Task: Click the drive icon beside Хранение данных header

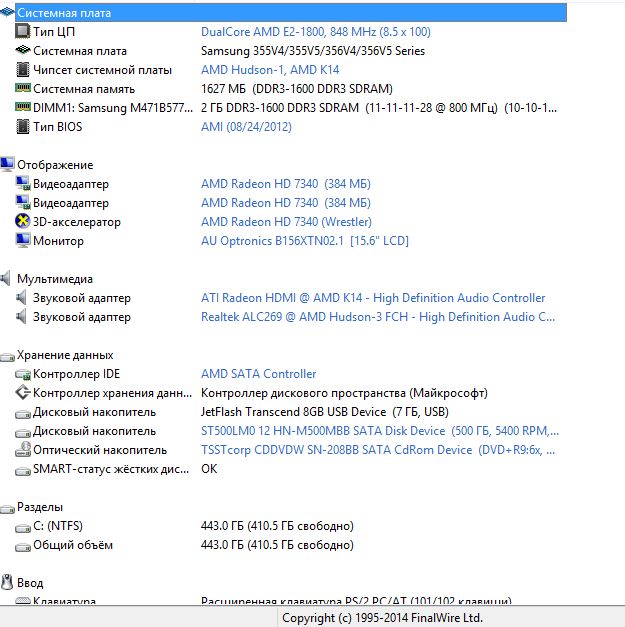Action: [x=7, y=357]
